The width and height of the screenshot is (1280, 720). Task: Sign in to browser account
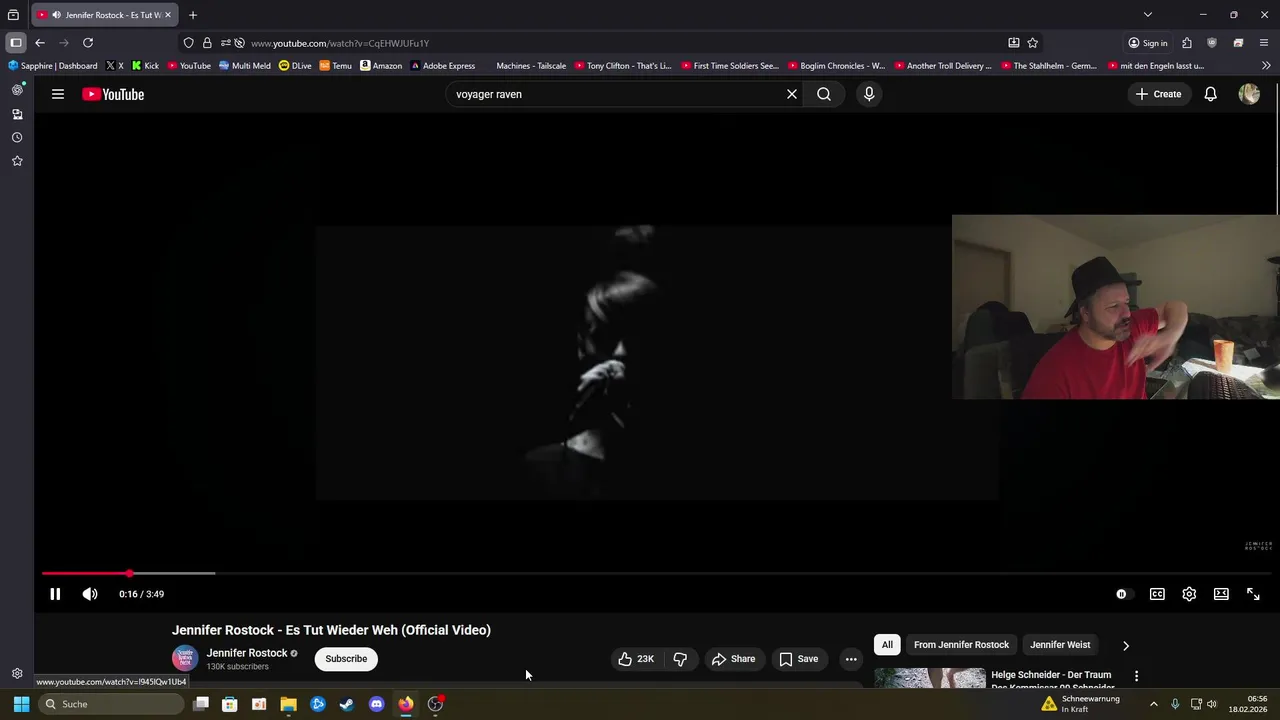[x=1148, y=43]
